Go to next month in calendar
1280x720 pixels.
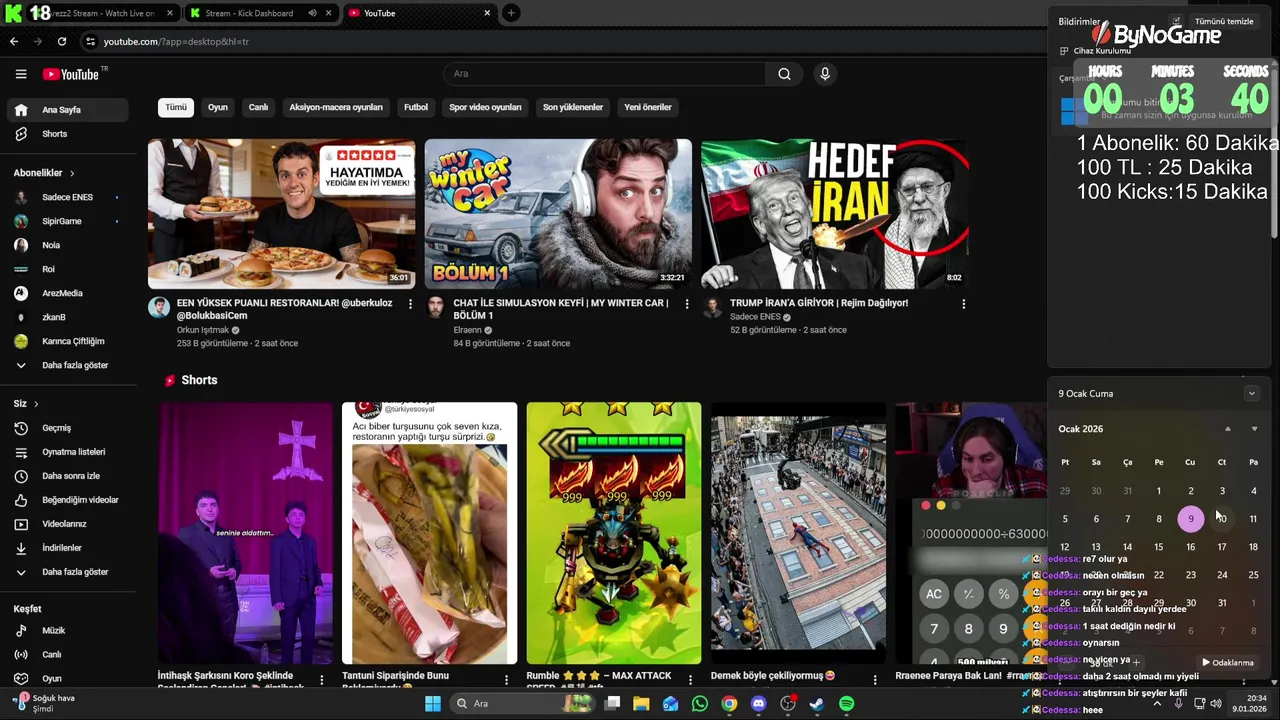(x=1254, y=429)
